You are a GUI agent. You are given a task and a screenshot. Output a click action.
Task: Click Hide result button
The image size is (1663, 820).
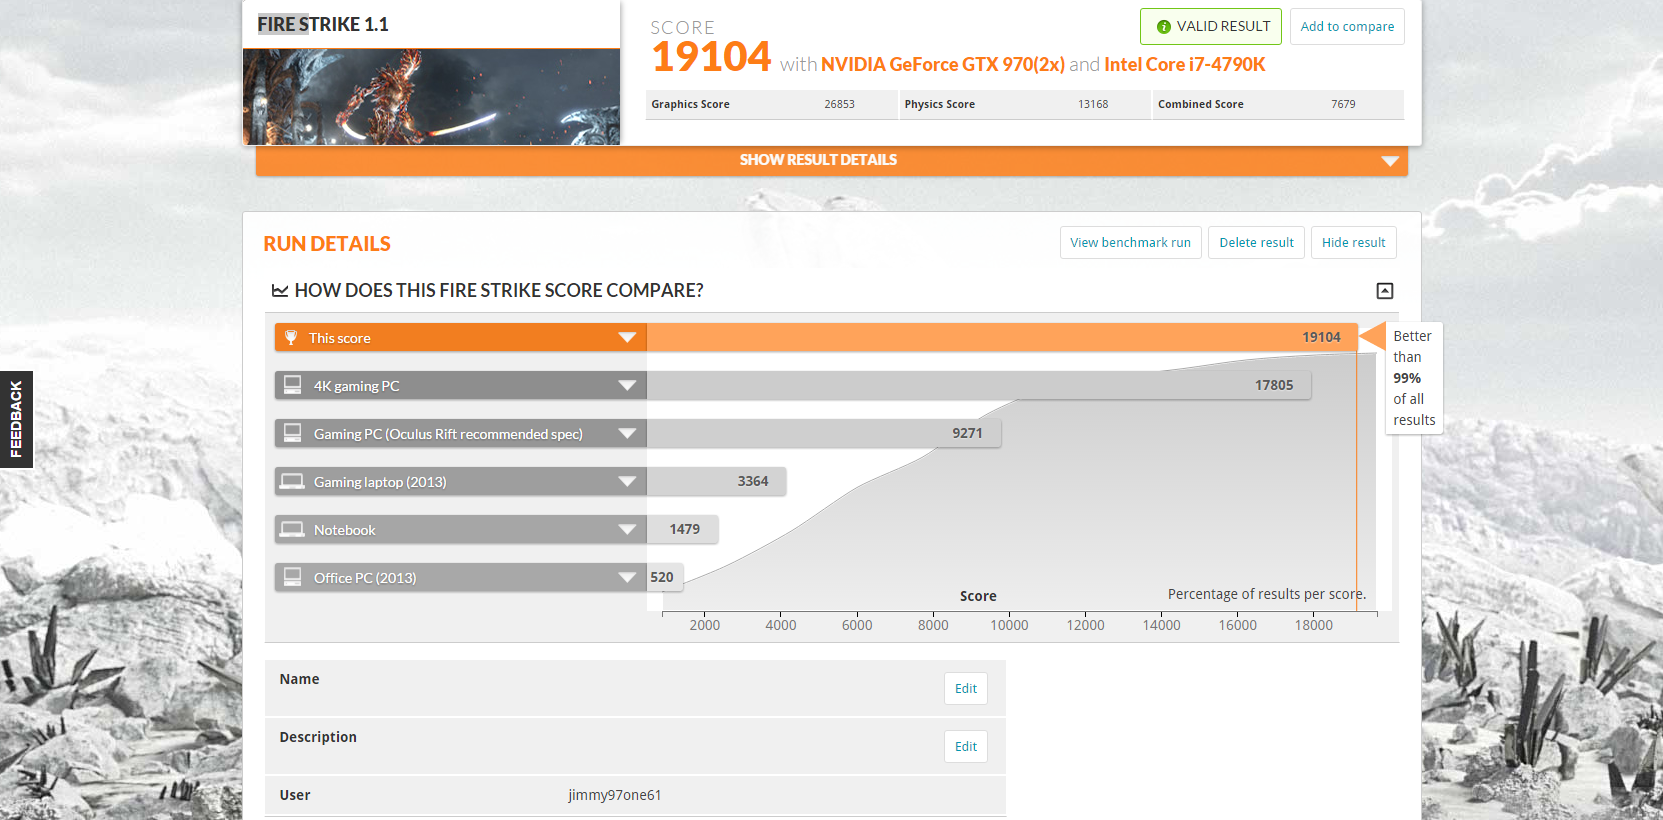(1353, 243)
